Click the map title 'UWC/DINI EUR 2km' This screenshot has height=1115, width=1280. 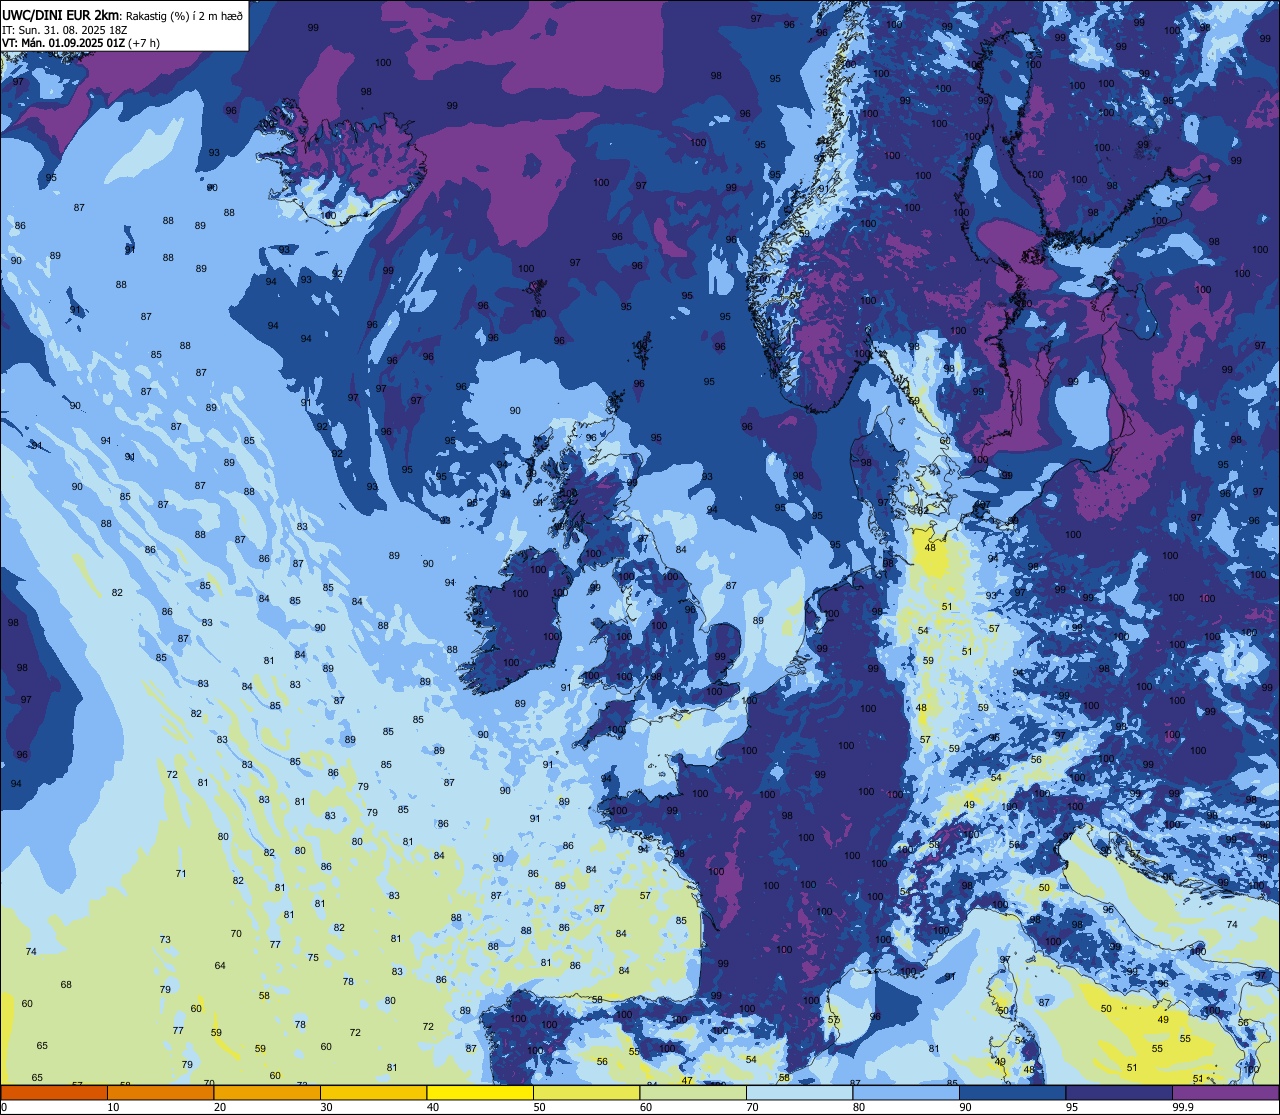[x=60, y=15]
